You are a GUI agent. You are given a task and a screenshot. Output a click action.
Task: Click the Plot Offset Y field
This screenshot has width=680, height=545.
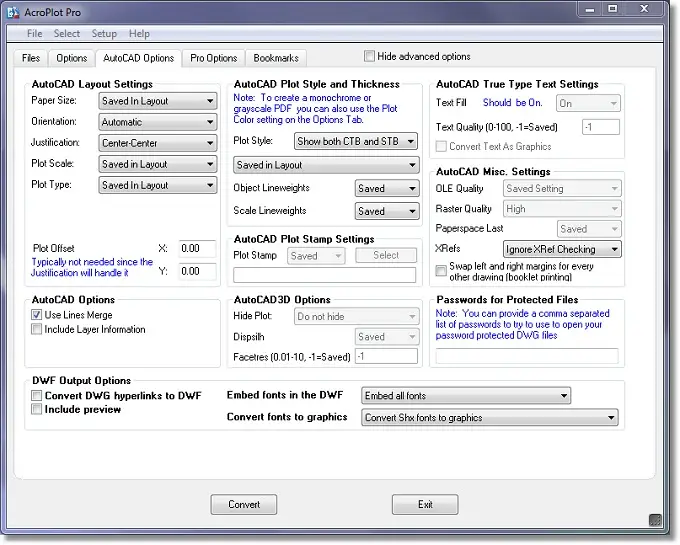(197, 271)
